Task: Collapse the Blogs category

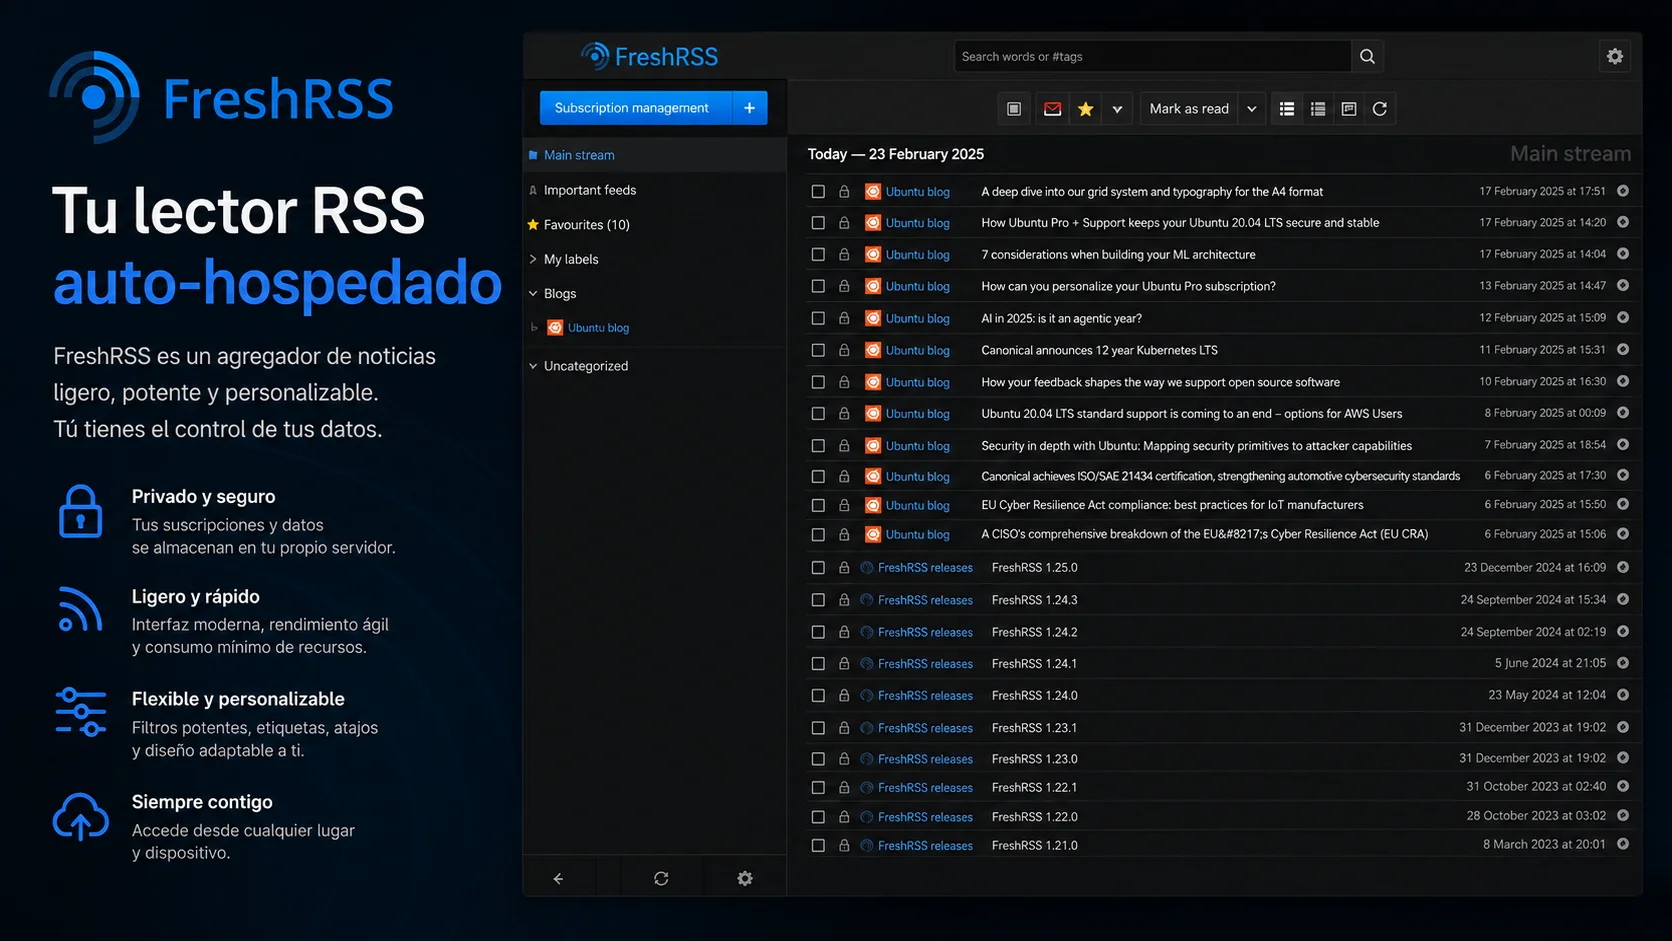Action: click(533, 294)
